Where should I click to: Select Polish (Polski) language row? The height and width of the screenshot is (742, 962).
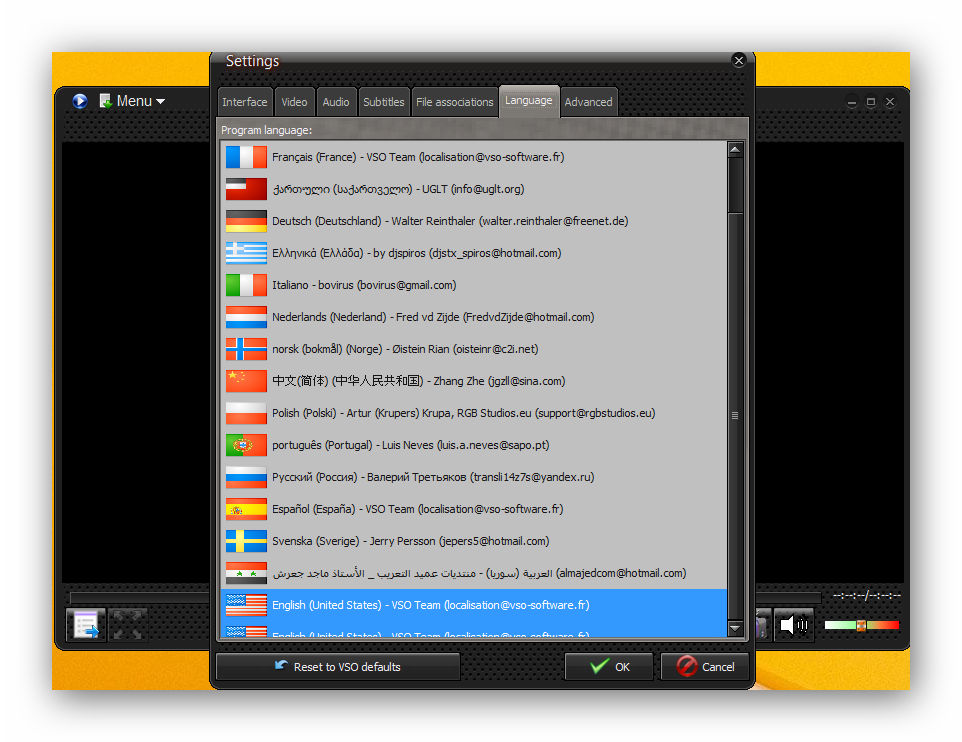point(474,413)
